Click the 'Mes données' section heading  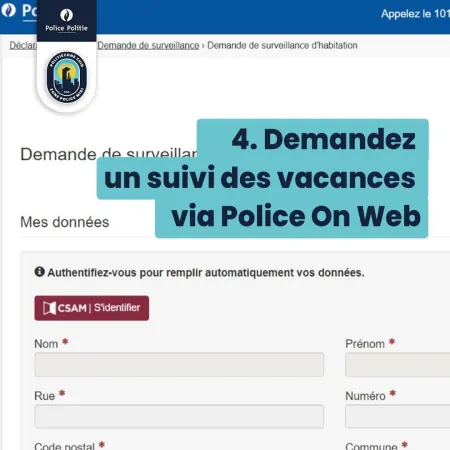[x=65, y=222]
